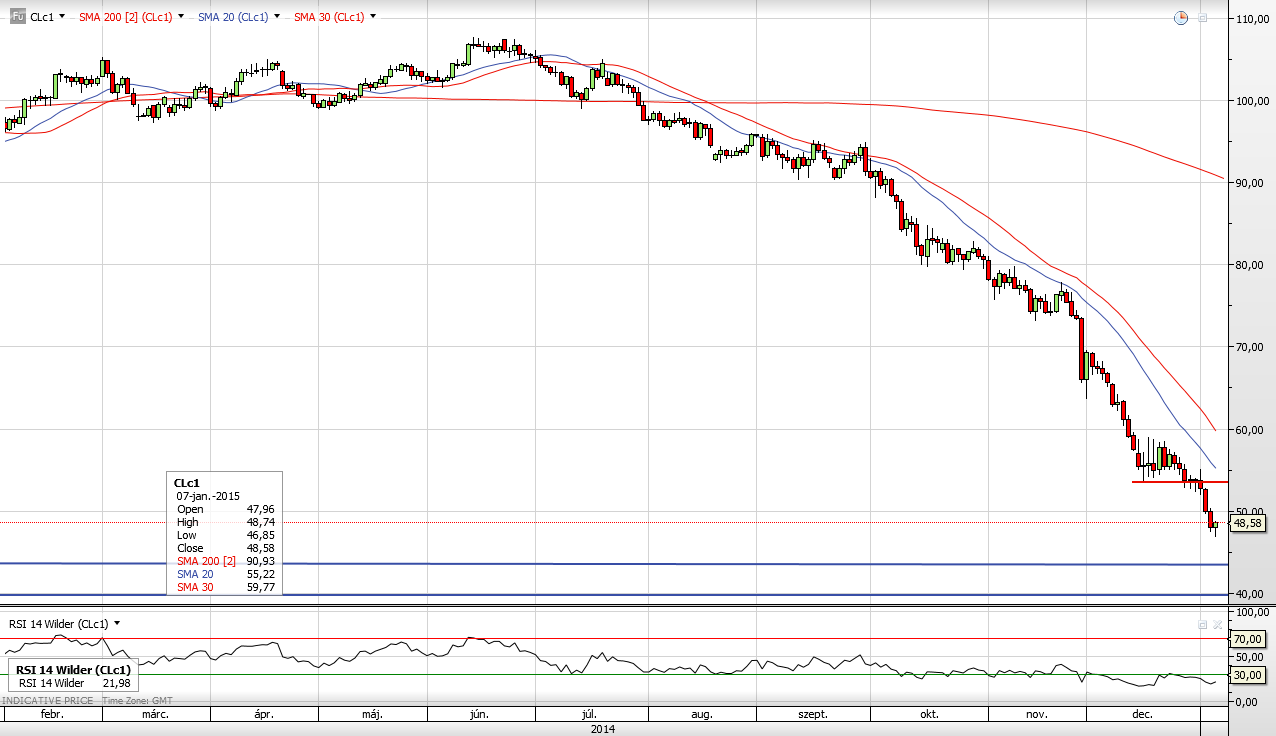Select the red horizontal support line near 53

tap(1180, 482)
